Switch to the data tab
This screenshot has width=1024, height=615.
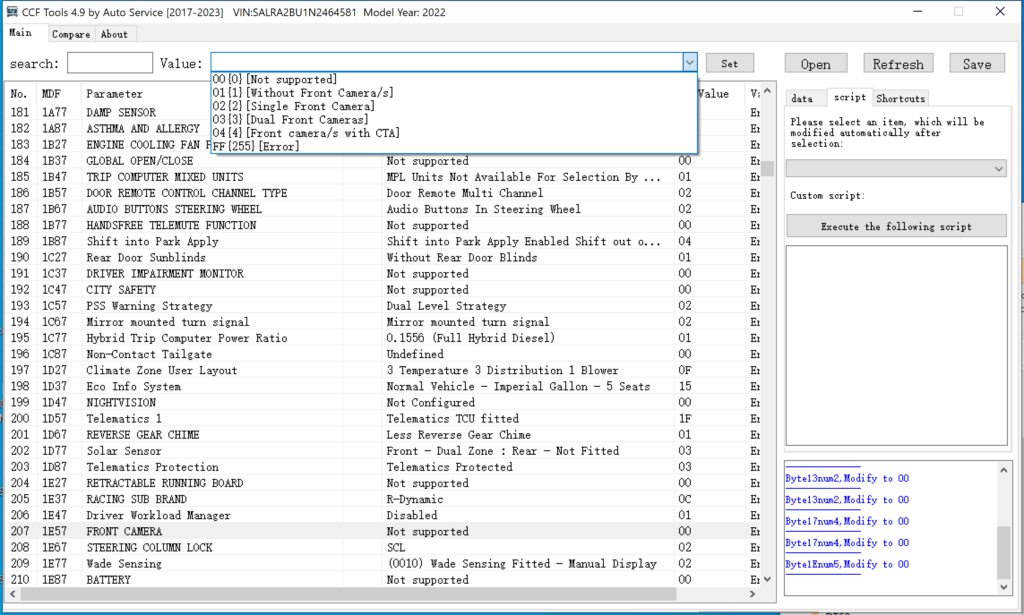tap(813, 98)
